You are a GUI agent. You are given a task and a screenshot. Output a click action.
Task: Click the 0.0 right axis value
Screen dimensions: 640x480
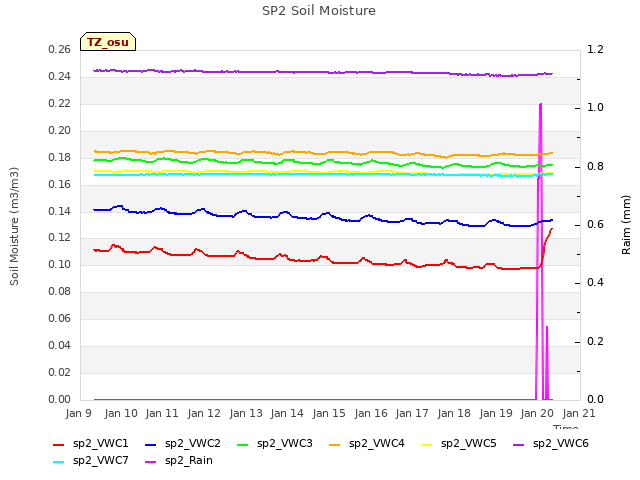(595, 400)
